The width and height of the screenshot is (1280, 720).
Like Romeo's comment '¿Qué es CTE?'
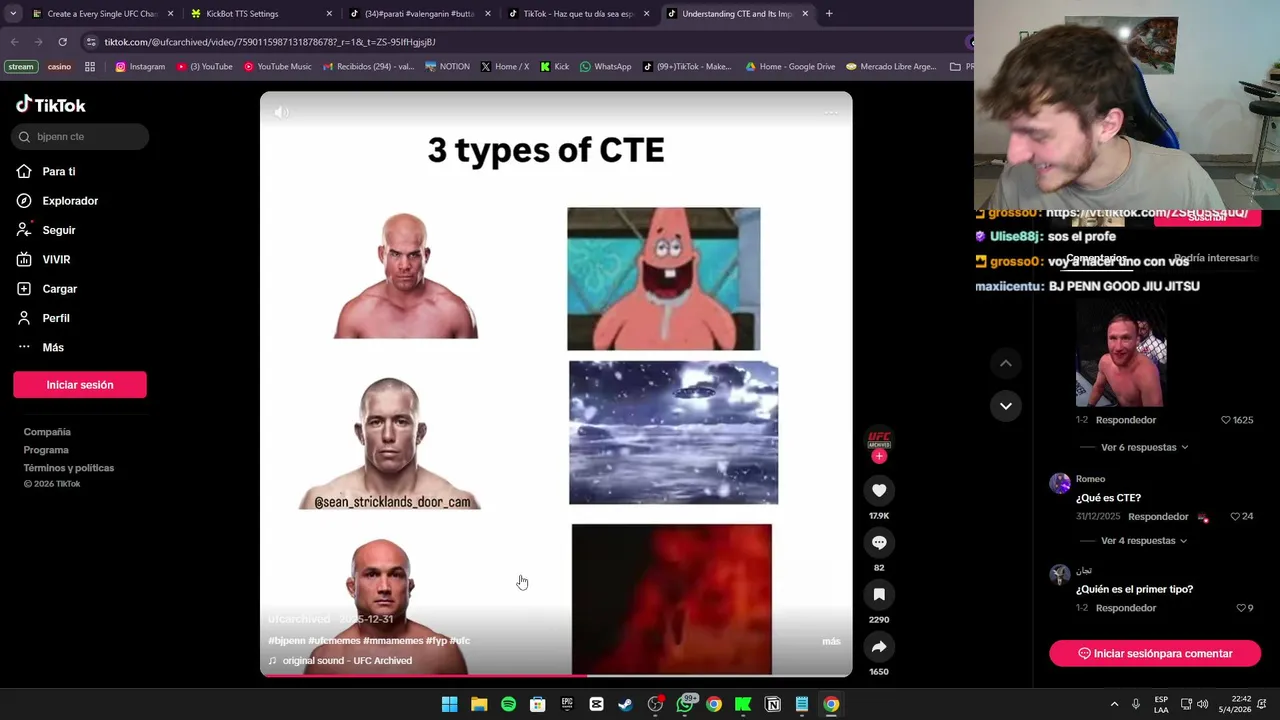click(x=1235, y=517)
